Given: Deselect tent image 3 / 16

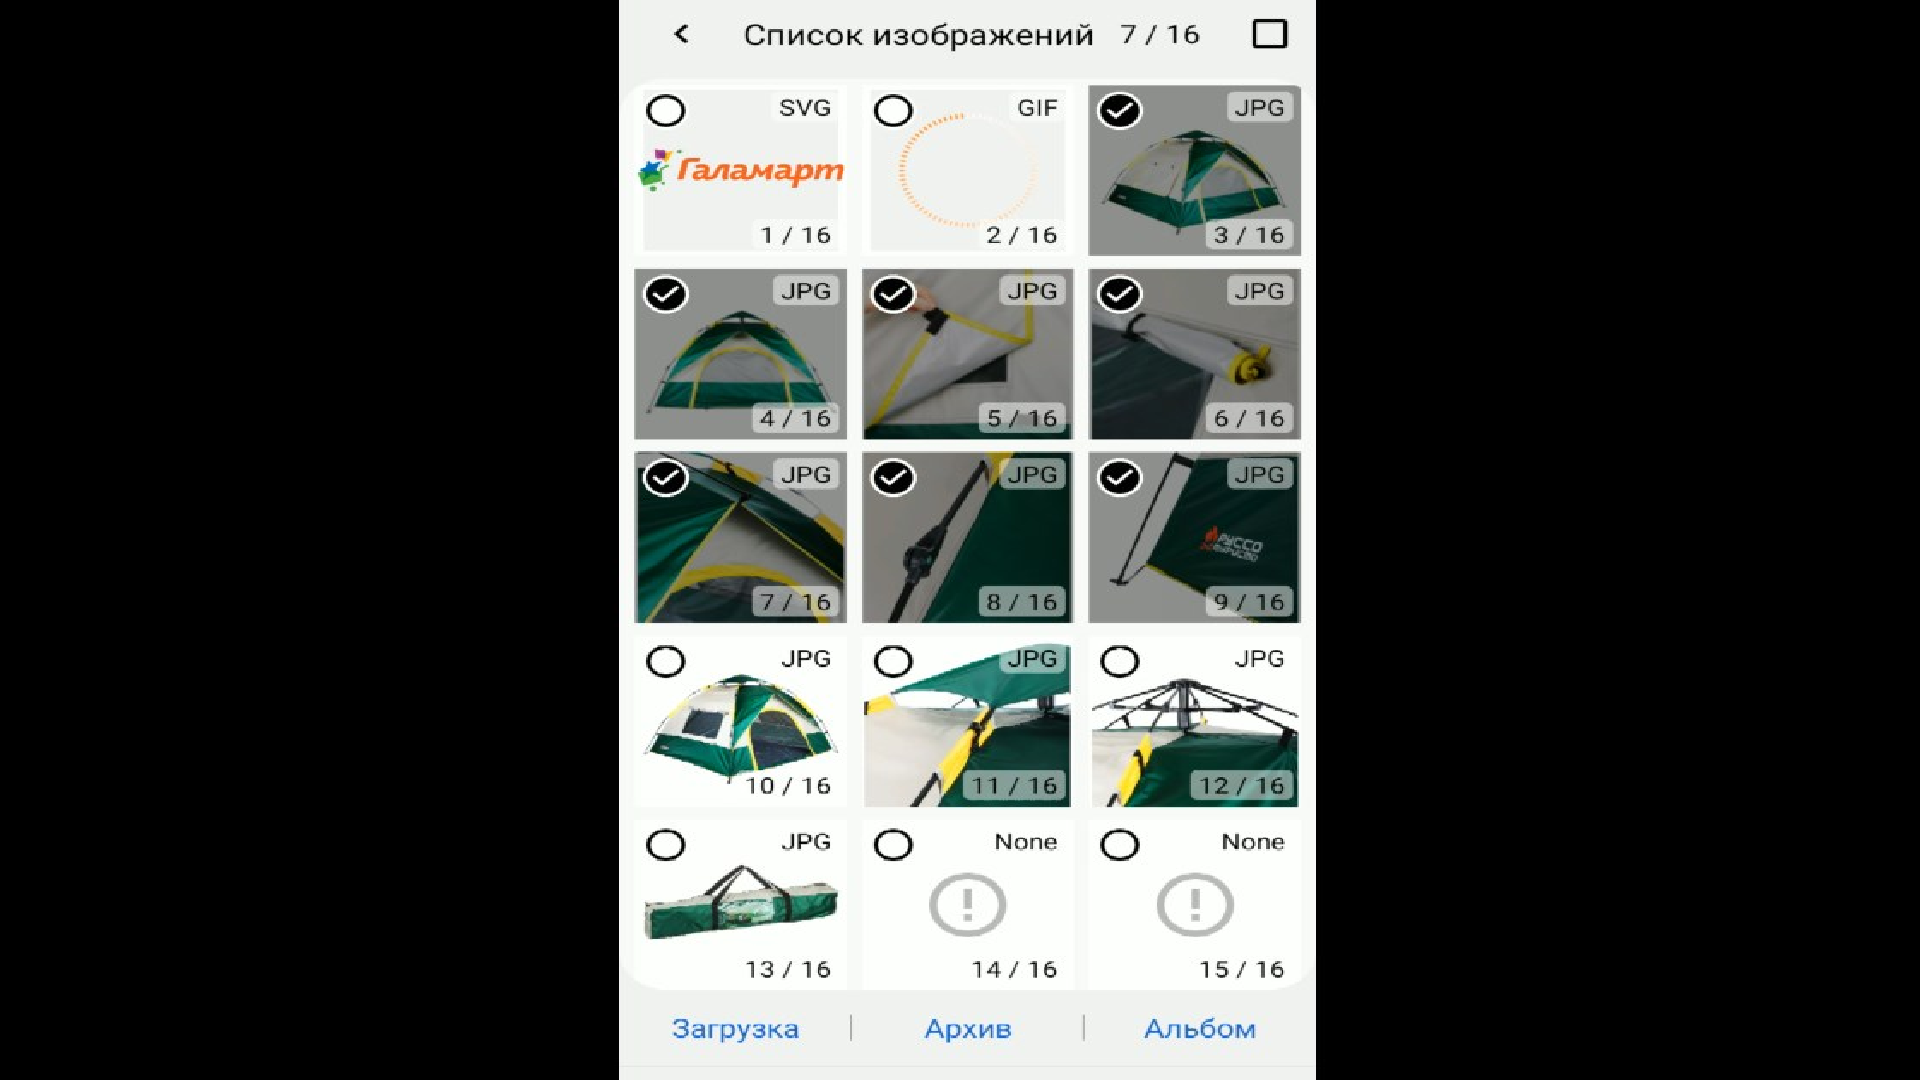Looking at the screenshot, I should 1120,110.
